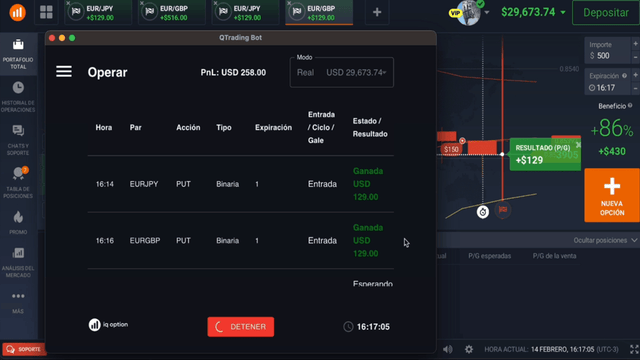Image resolution: width=640 pixels, height=360 pixels.
Task: Increase the Expiración time with plus
Action: pos(636,75)
